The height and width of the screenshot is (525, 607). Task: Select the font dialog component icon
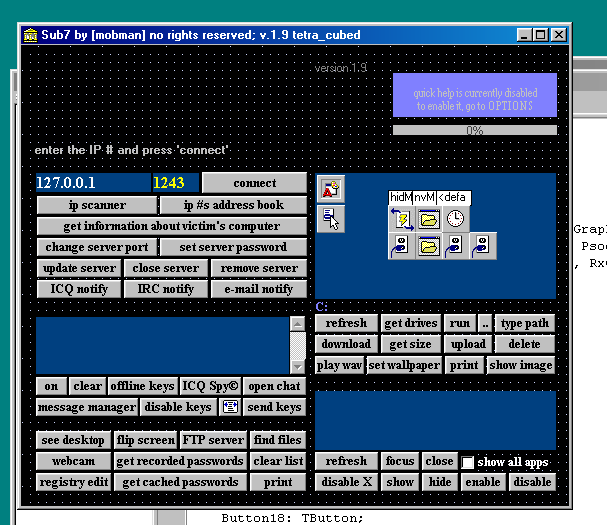point(331,189)
